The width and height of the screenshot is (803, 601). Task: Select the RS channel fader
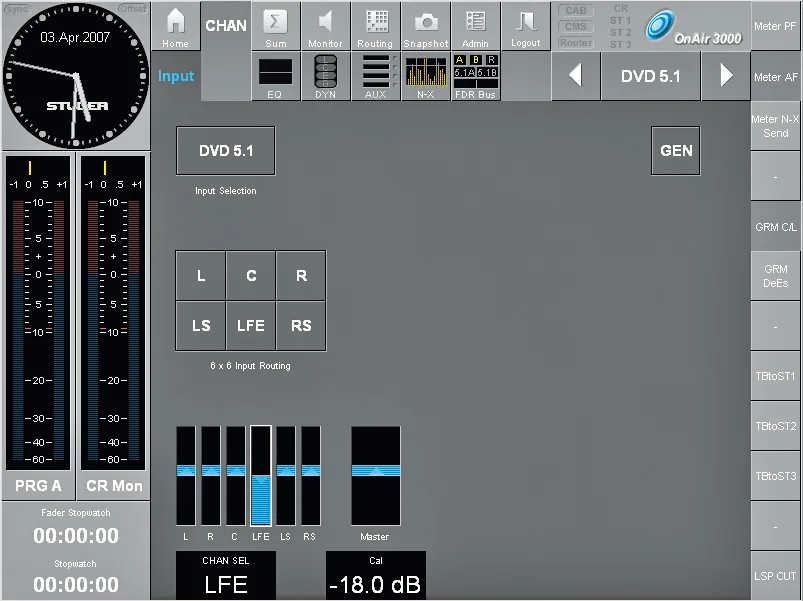coord(311,476)
